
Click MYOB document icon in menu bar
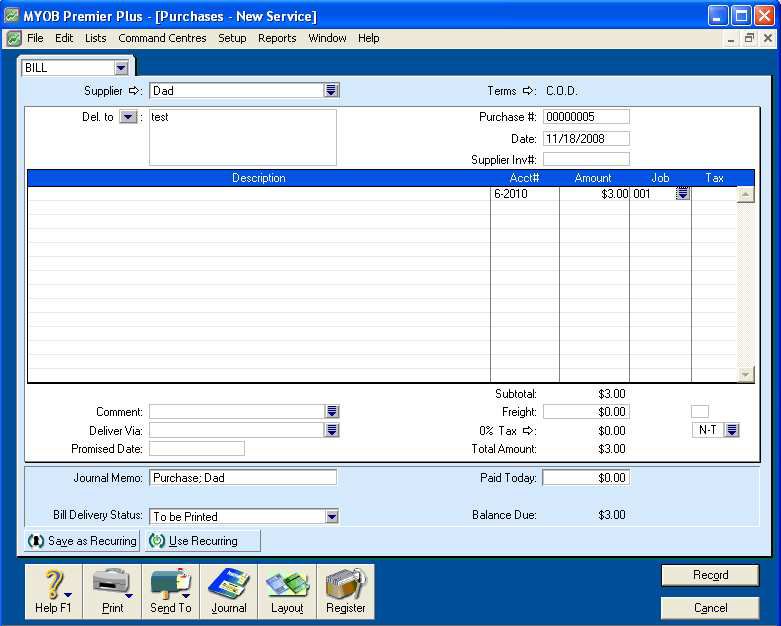pyautogui.click(x=14, y=38)
